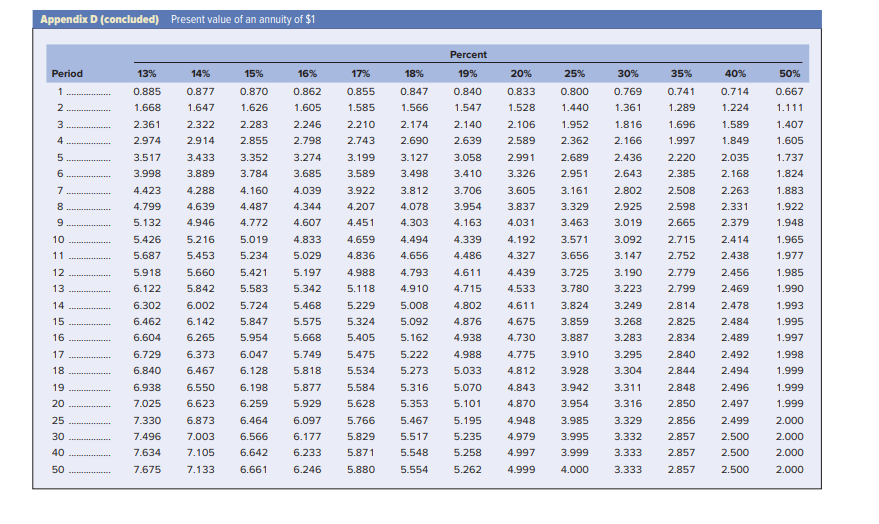
Task: Click period label 1 in Period column
Action: 60,91
